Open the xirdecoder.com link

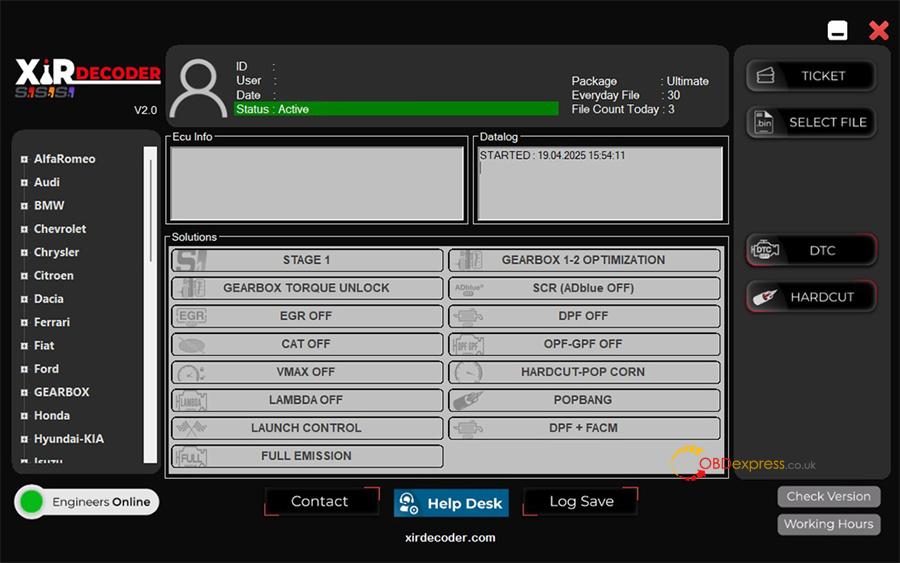pos(450,538)
